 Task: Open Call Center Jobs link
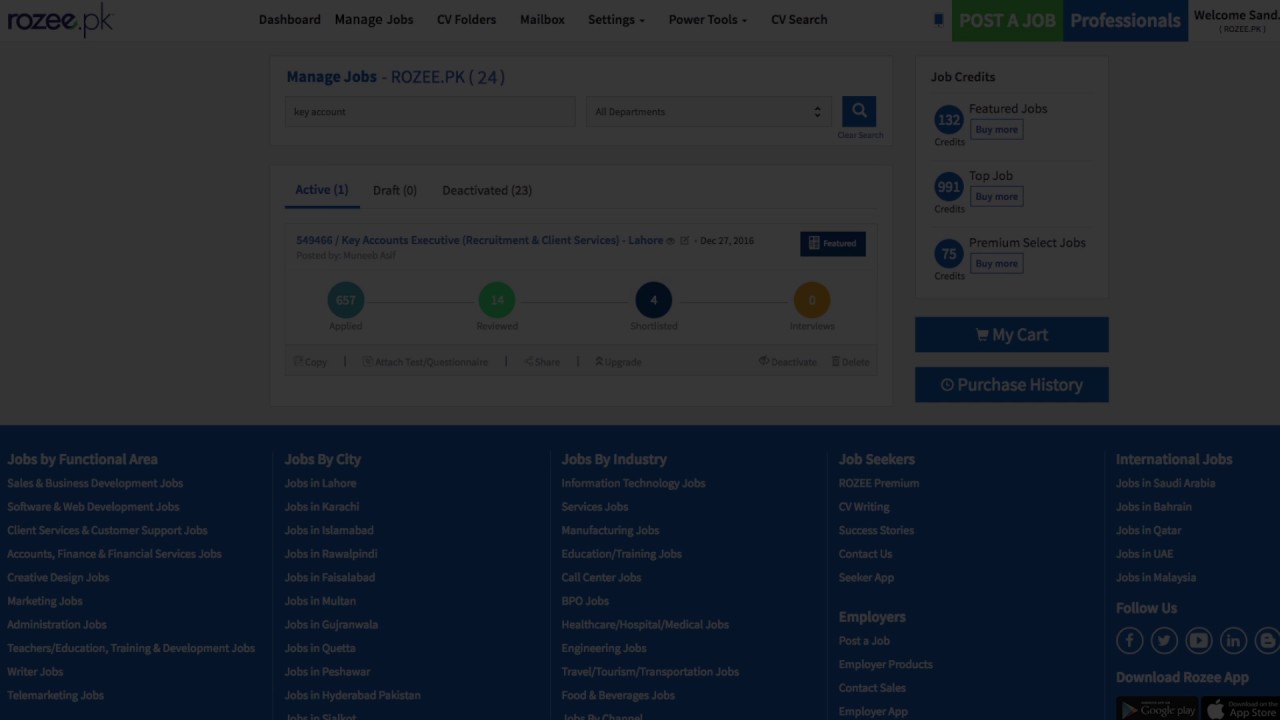pos(601,578)
